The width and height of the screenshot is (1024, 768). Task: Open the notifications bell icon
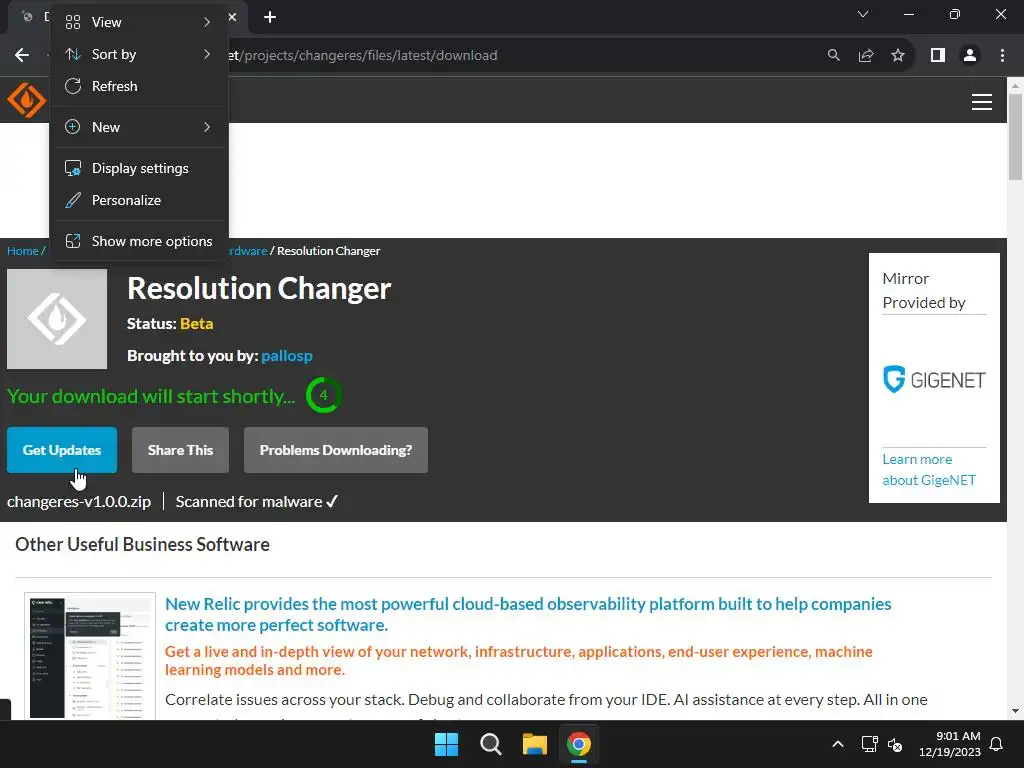[997, 744]
